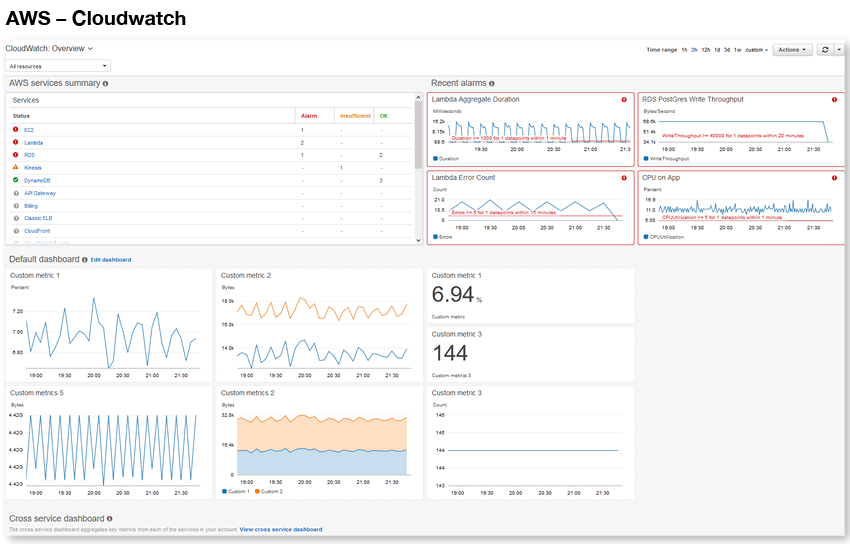
Task: Click the Insufficient column header
Action: [355, 116]
